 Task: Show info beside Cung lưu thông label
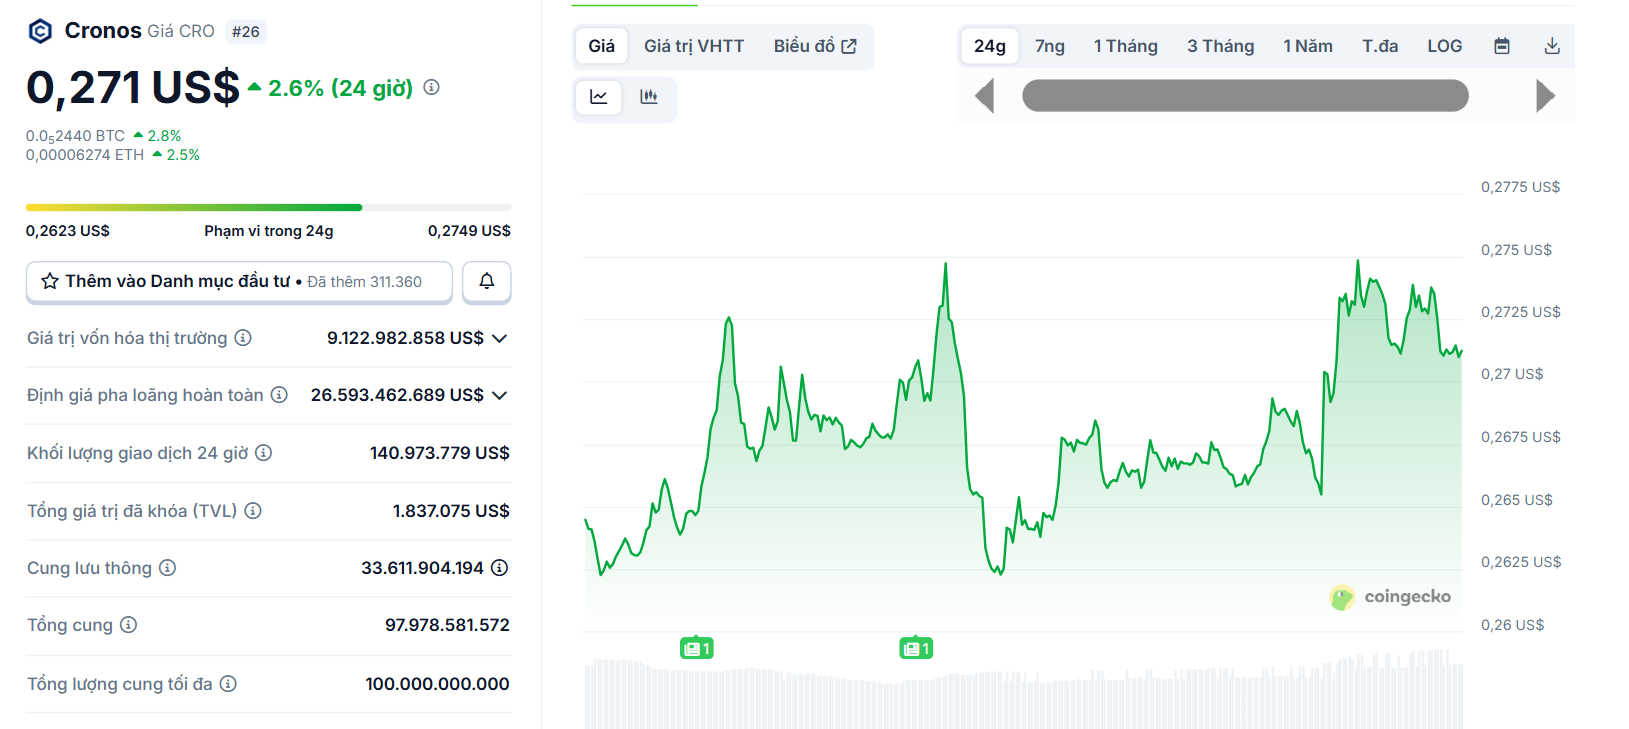tap(167, 568)
